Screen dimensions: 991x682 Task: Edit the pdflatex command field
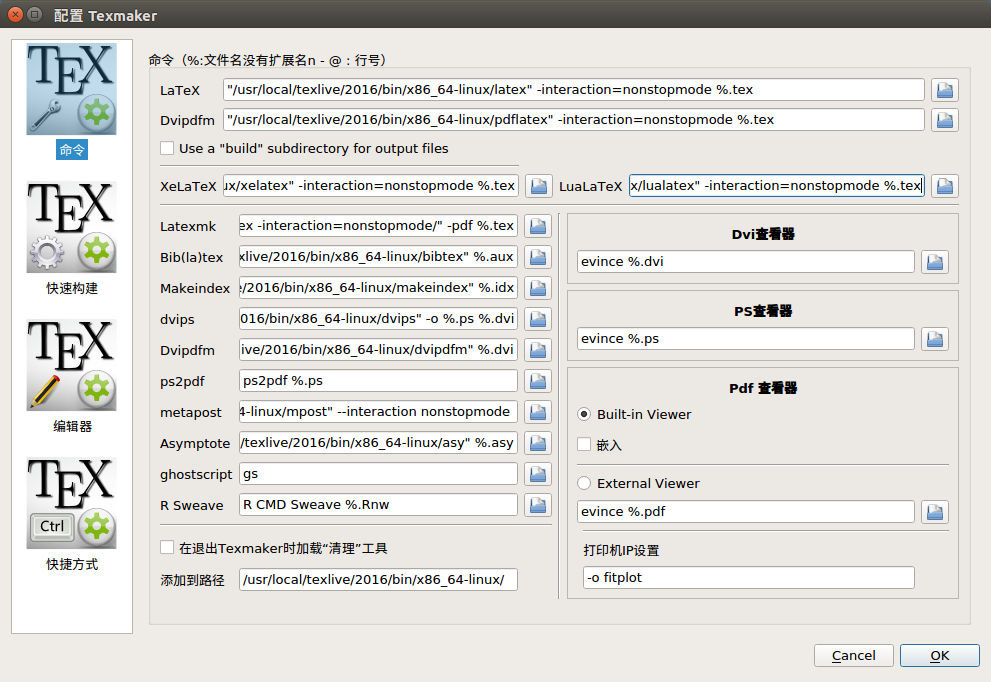[574, 119]
